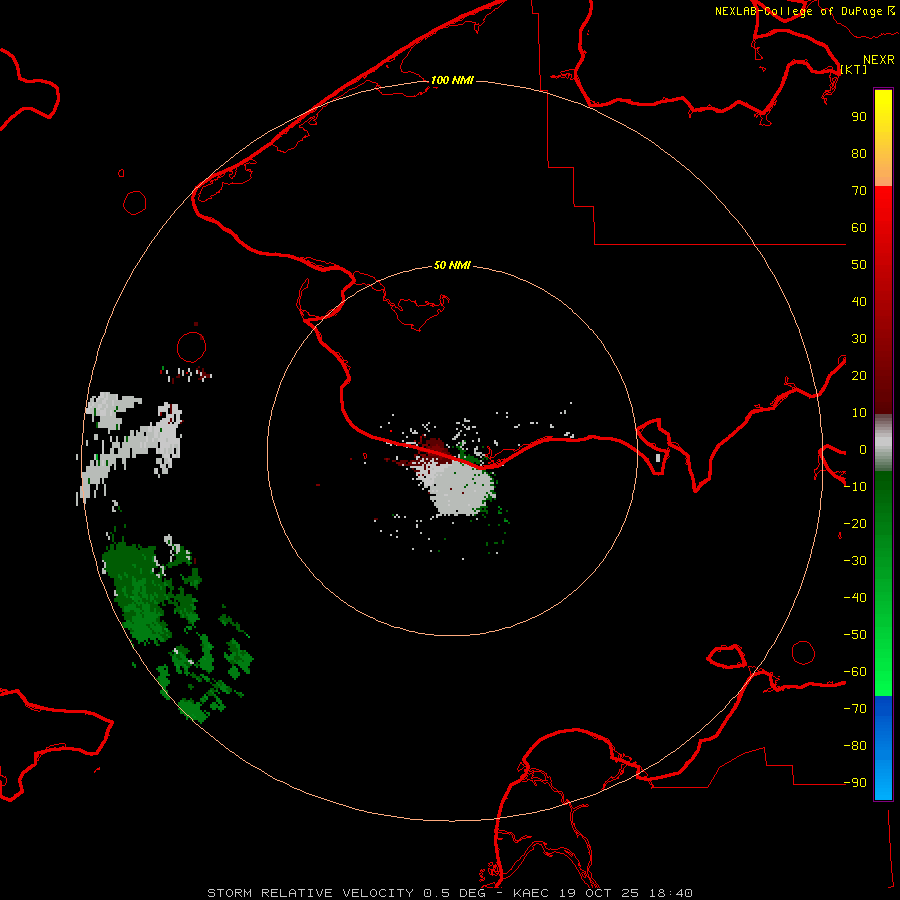Click the 90 value on velocity scale
Screen dimensions: 900x900
[859, 117]
